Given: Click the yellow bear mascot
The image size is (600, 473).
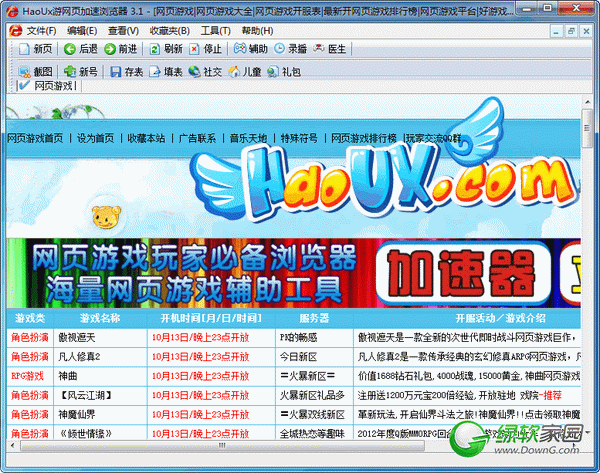Looking at the screenshot, I should [106, 217].
